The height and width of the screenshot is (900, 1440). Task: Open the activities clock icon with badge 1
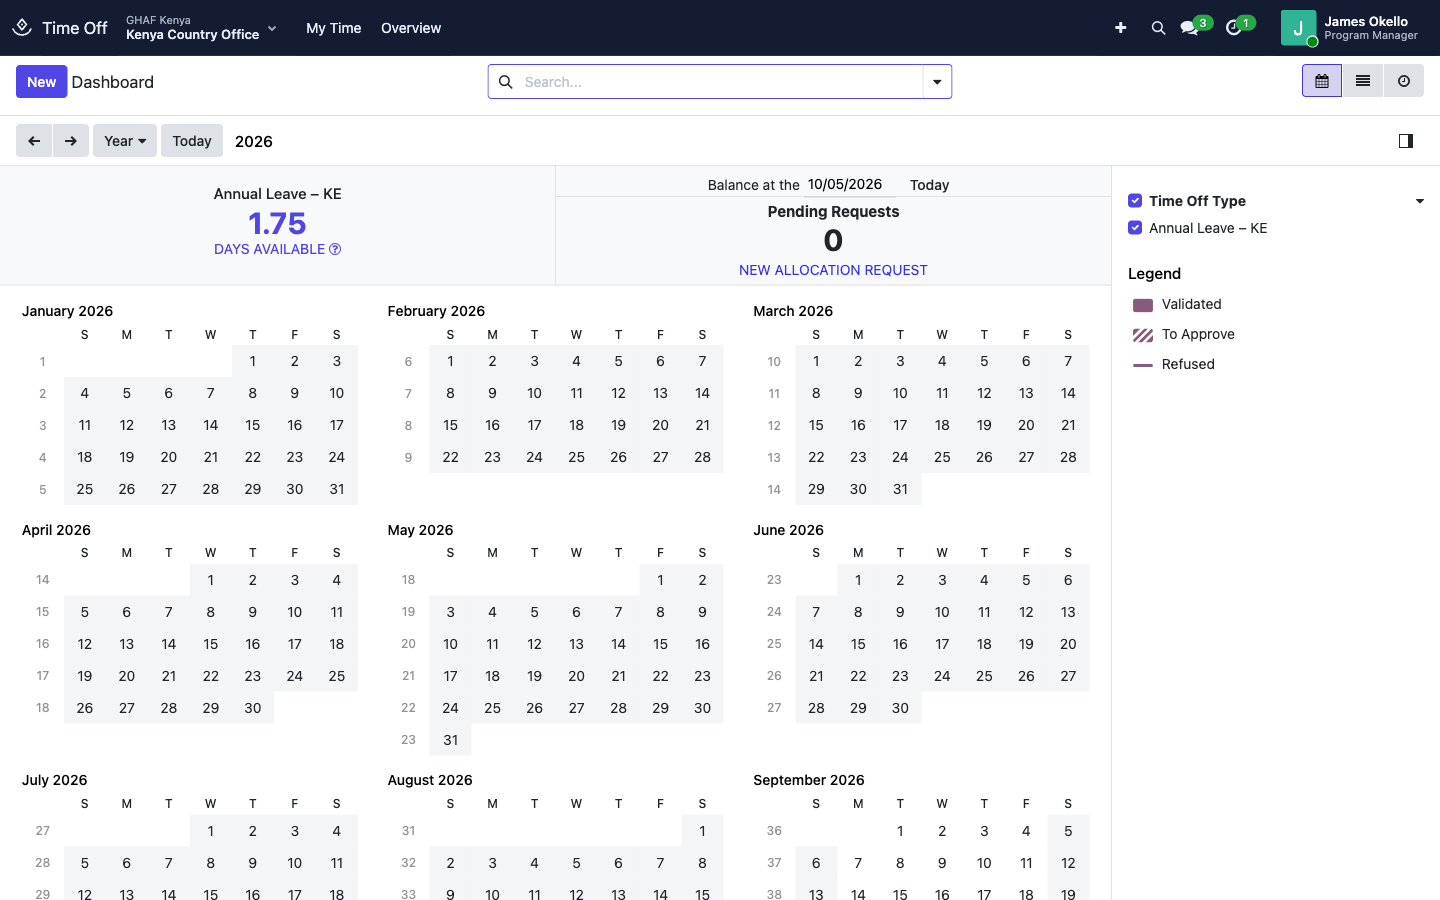click(1234, 28)
